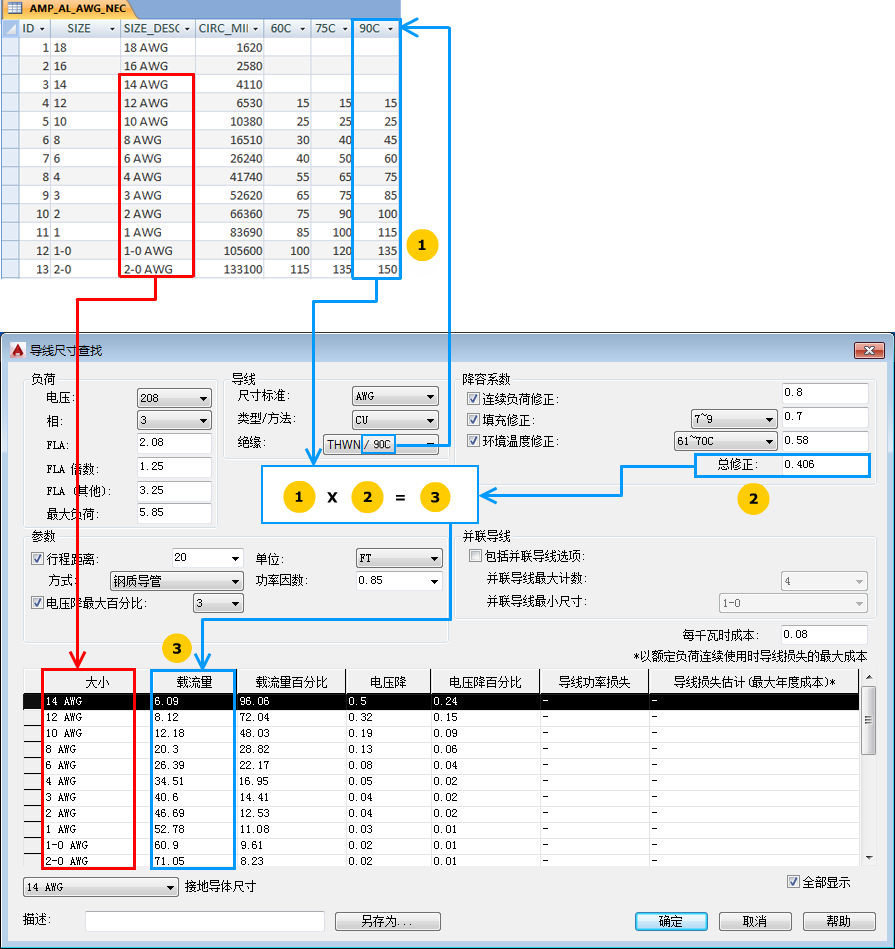The height and width of the screenshot is (949, 895).
Task: Click the 每千瓦时成本 input field
Action: pos(824,634)
